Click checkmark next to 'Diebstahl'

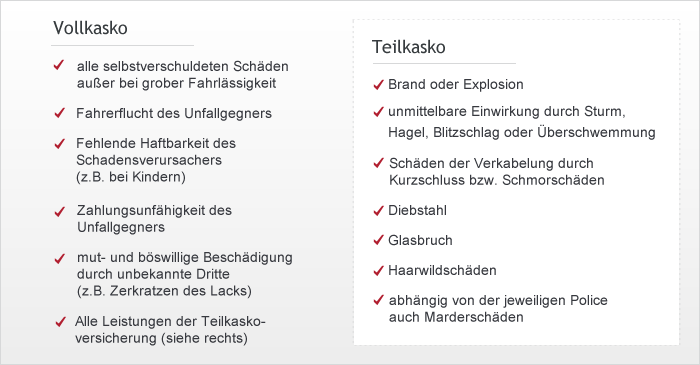click(378, 211)
